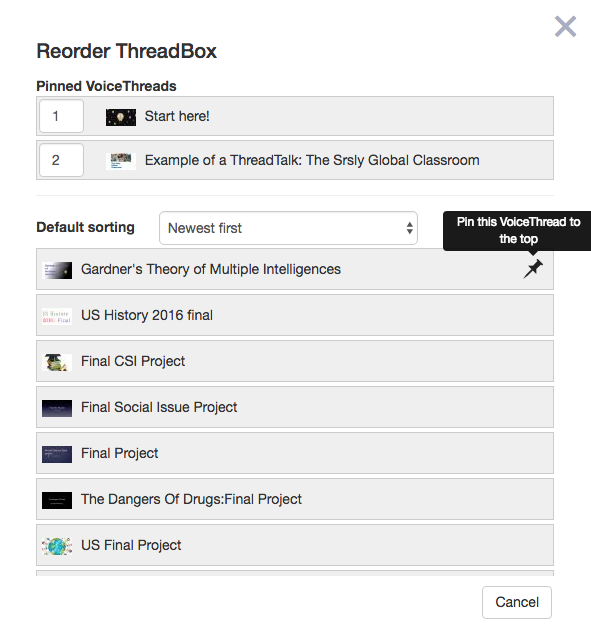Pin Gardner's Theory VoiceThread to the top

[533, 269]
